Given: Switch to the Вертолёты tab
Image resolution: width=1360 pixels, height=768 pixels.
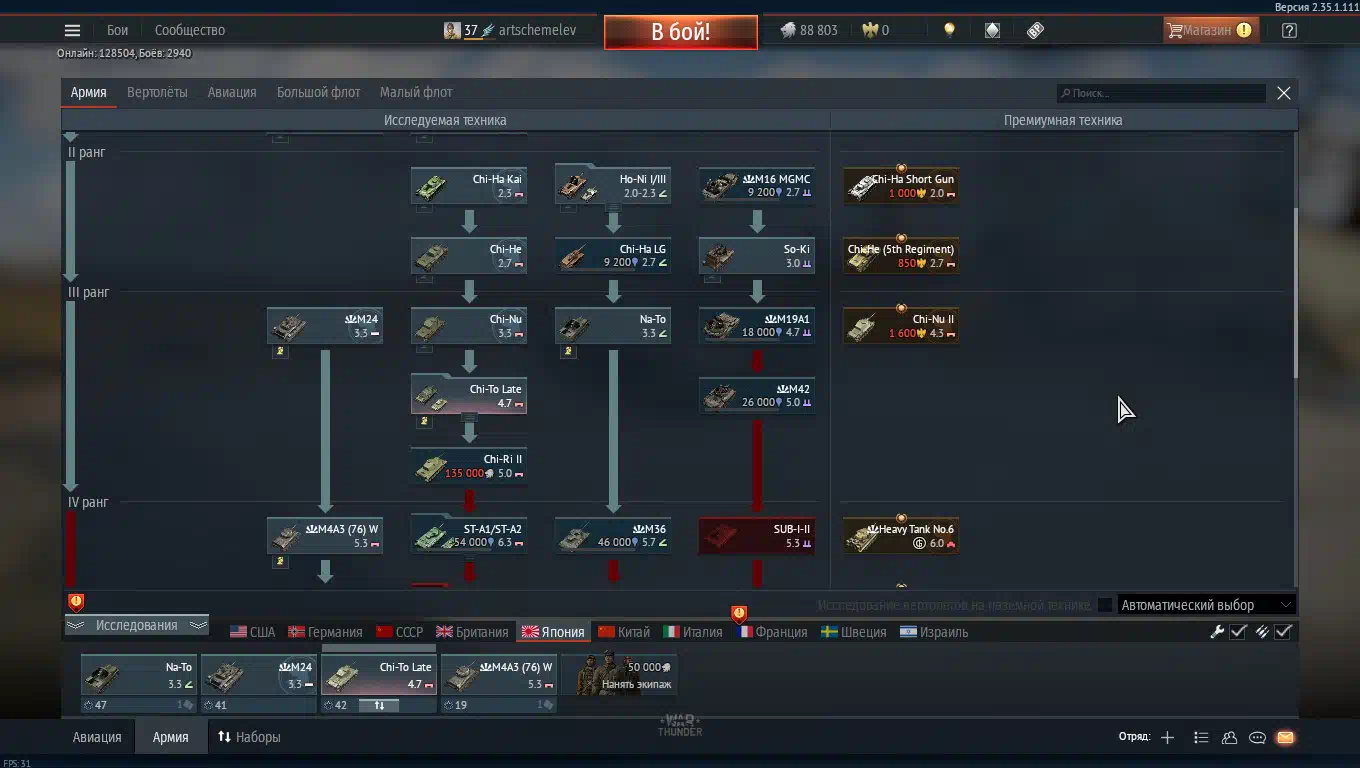Looking at the screenshot, I should point(157,92).
